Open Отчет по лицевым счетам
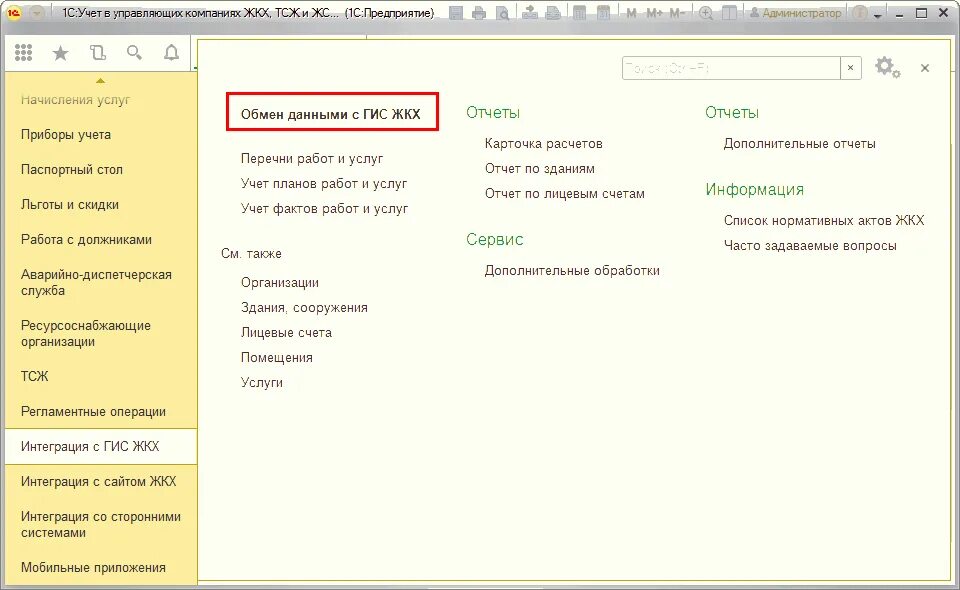 pyautogui.click(x=564, y=194)
